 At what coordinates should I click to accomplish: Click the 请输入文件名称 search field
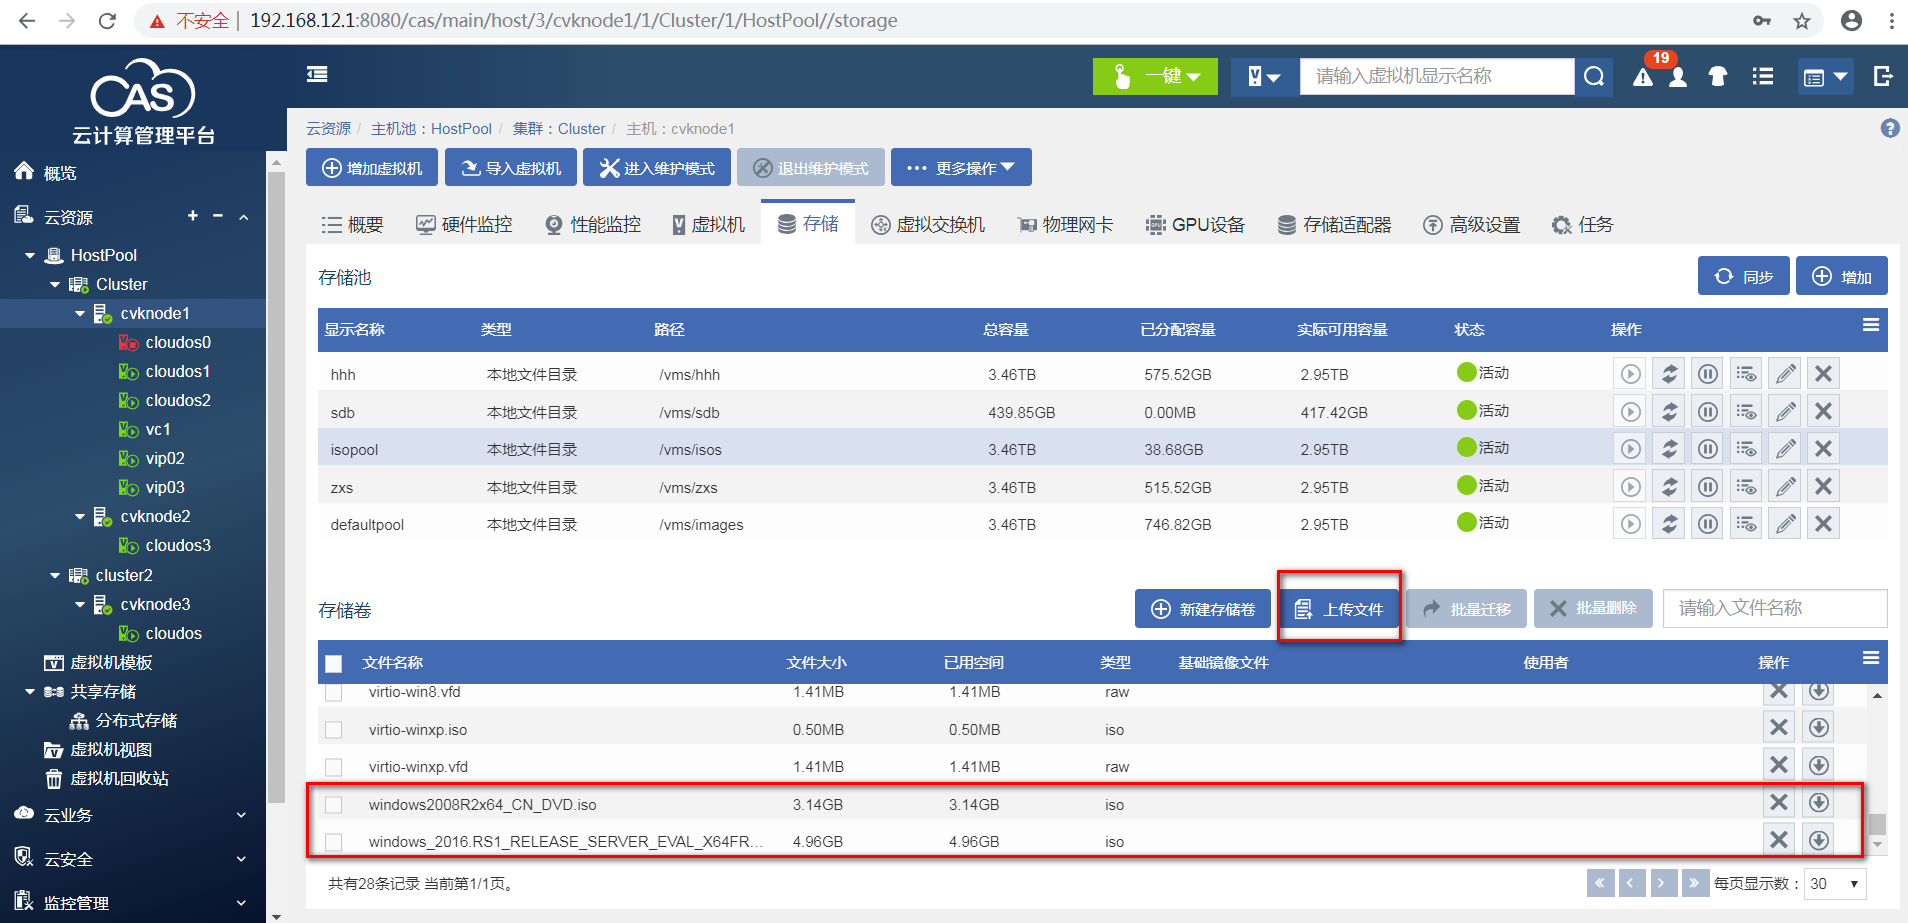(x=1775, y=608)
